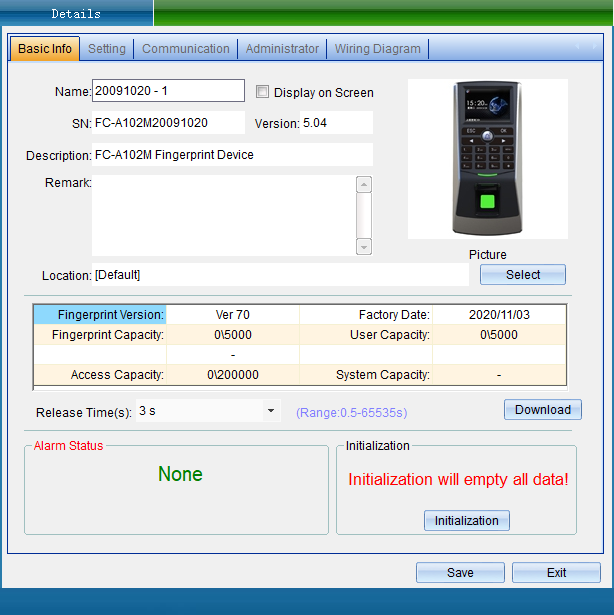Click the Remark scrollbar up arrow
Viewport: 614px width, 615px height.
coord(364,184)
